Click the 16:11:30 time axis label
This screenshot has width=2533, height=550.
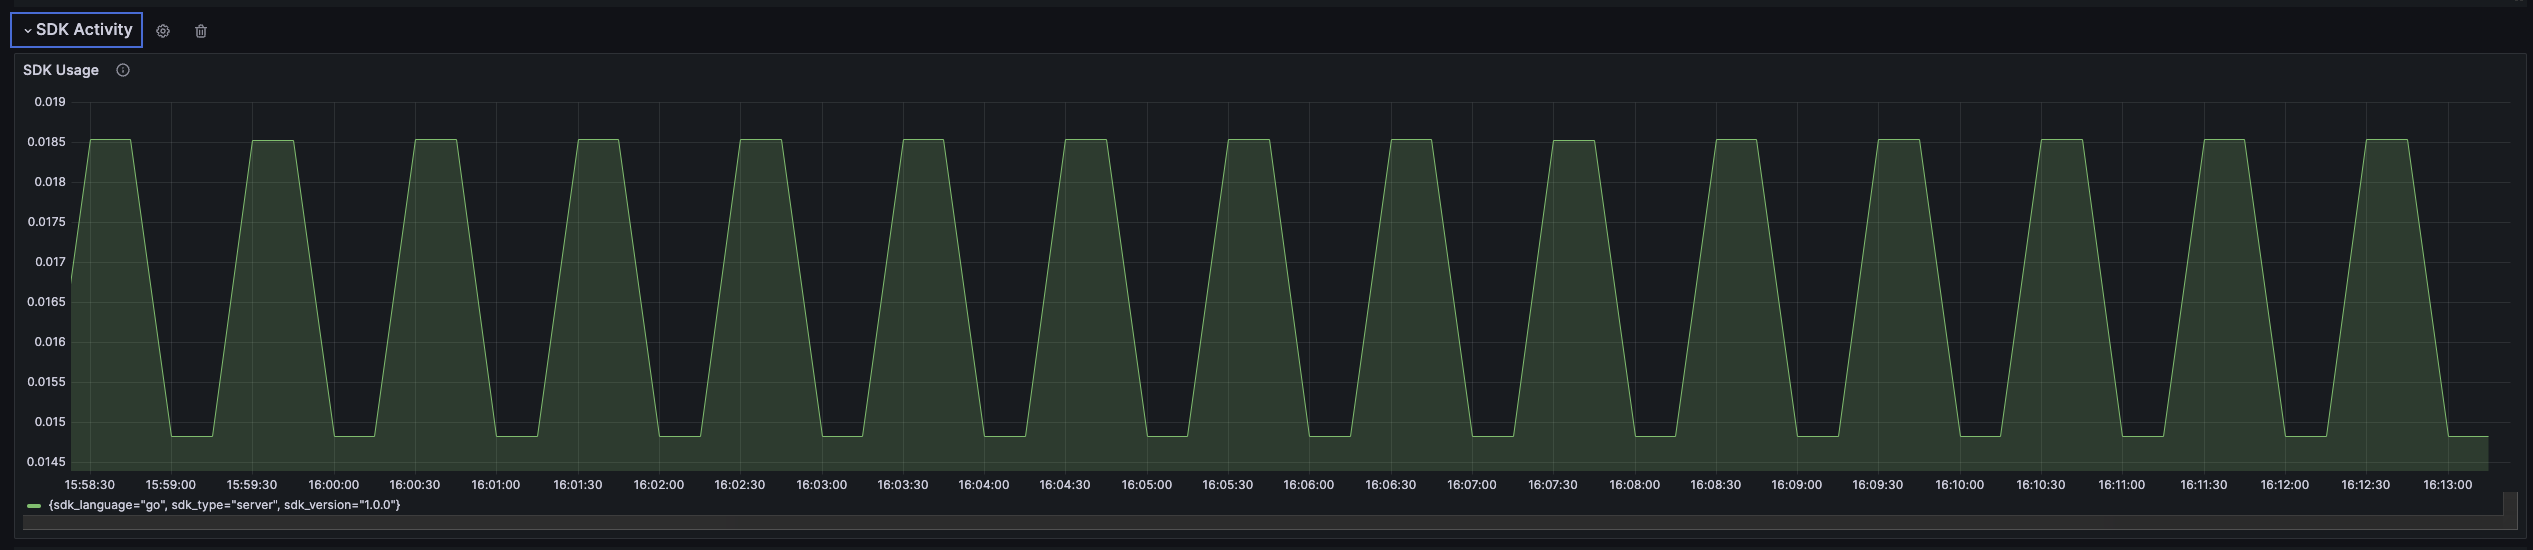(x=2204, y=485)
